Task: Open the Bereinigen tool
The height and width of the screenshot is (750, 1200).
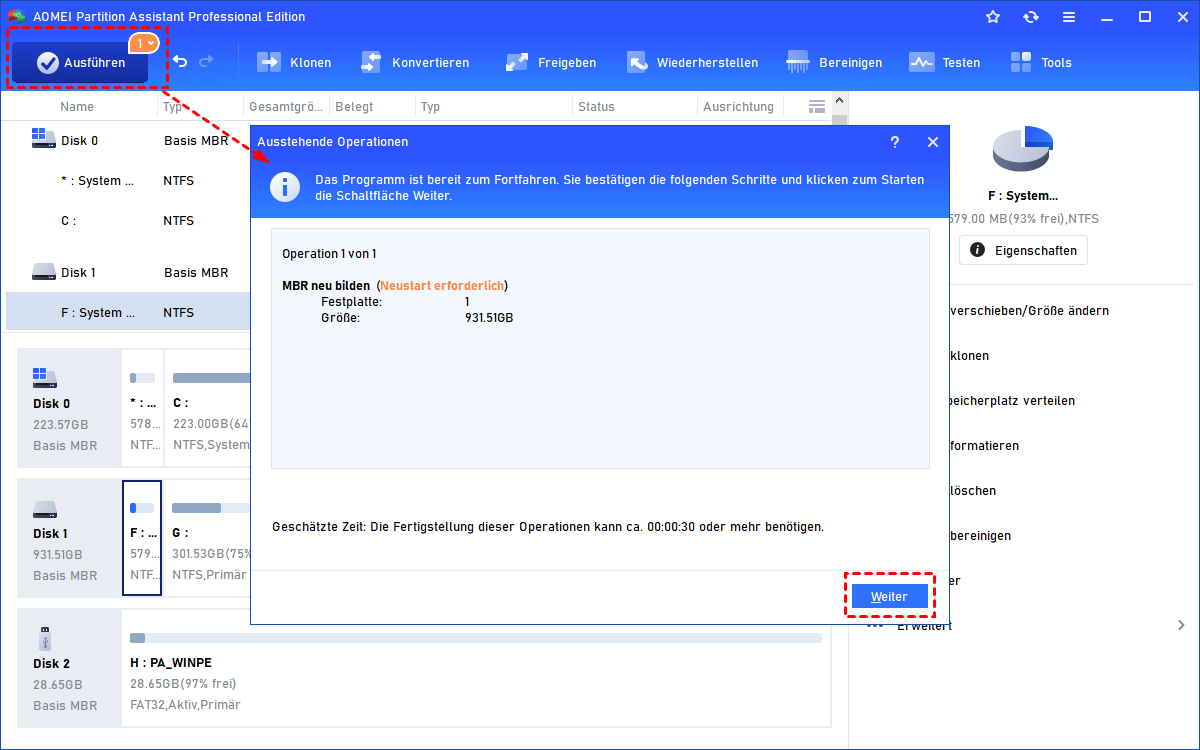Action: point(835,62)
